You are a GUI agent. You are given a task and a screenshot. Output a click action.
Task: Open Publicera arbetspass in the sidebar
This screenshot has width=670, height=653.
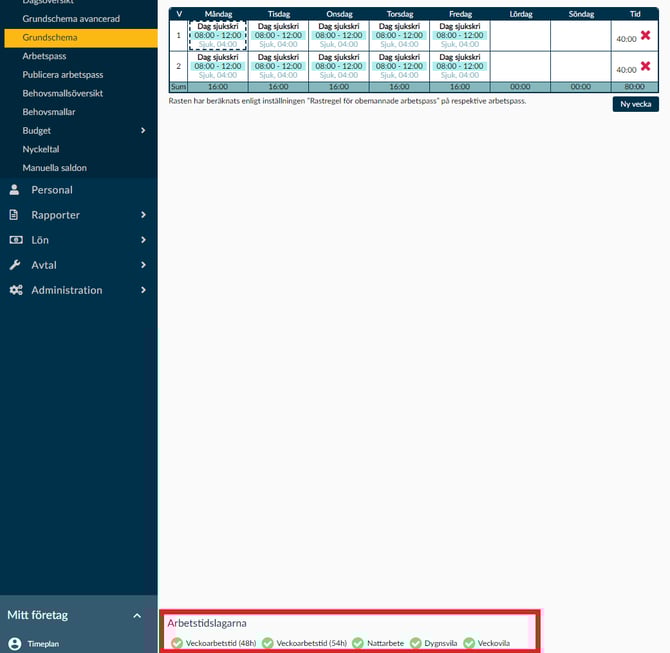(62, 75)
